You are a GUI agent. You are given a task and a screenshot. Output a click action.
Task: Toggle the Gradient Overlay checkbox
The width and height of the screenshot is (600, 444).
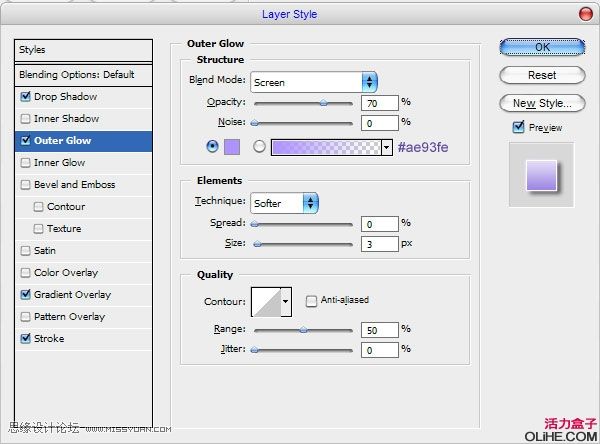[25, 294]
